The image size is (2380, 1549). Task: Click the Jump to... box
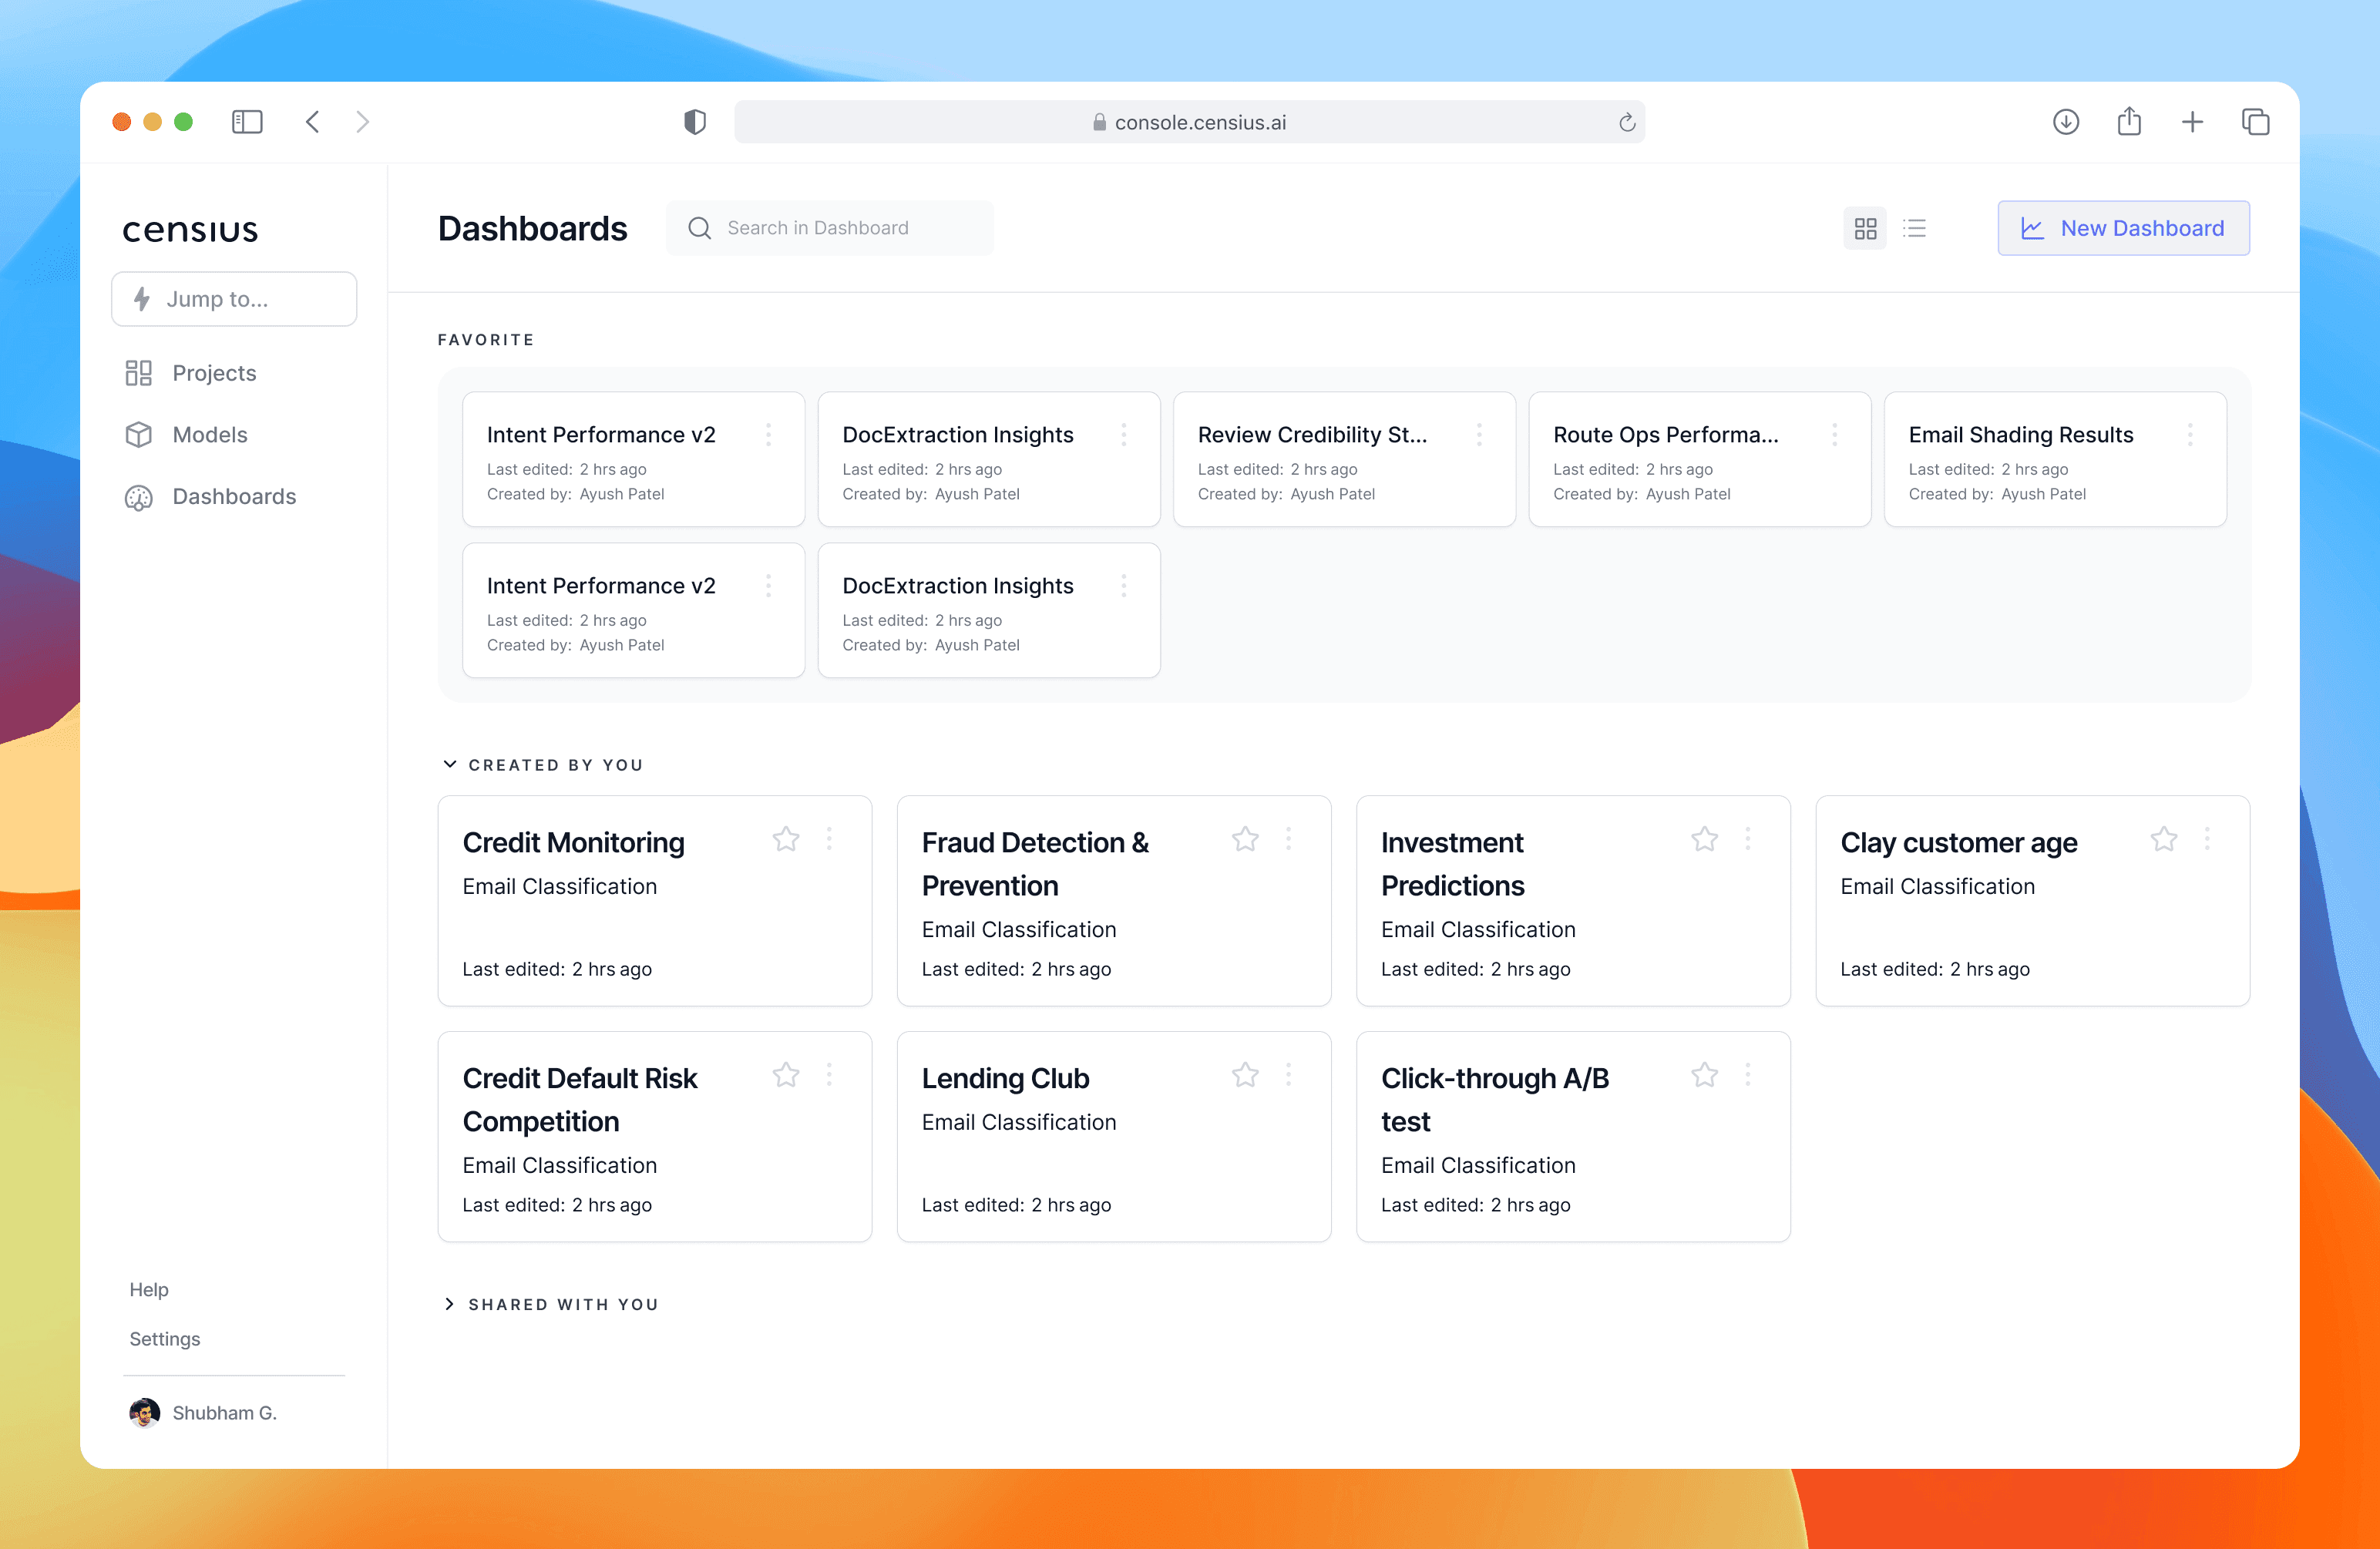(x=234, y=299)
